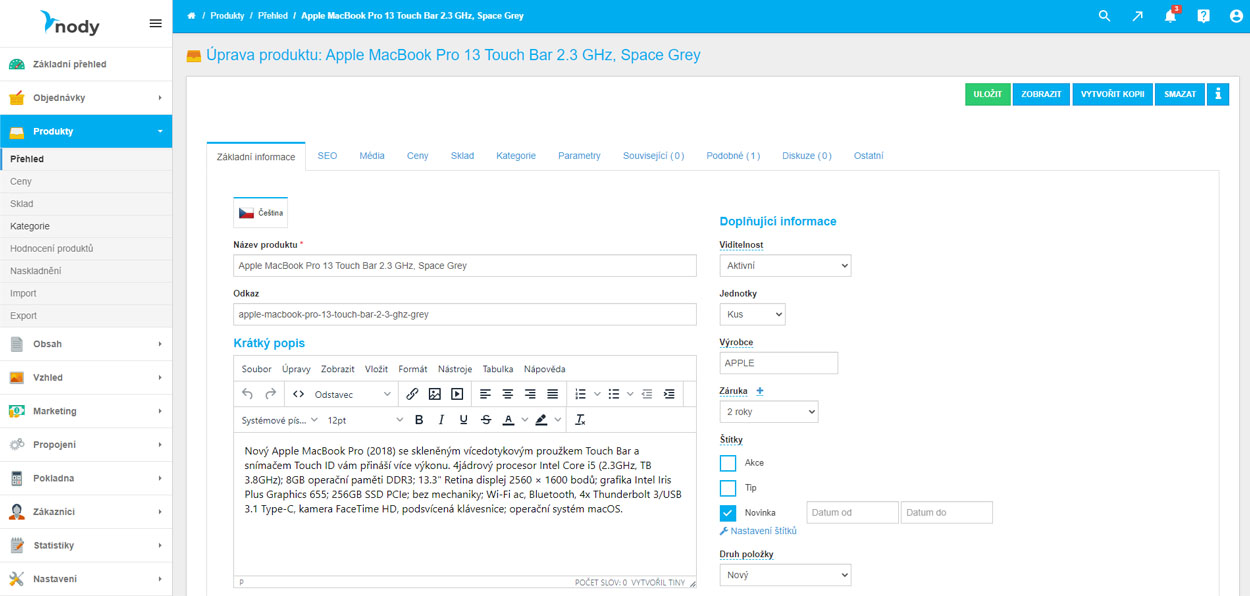The width and height of the screenshot is (1250, 596).
Task: Click the highlight background color swatch button
Action: pyautogui.click(x=541, y=420)
